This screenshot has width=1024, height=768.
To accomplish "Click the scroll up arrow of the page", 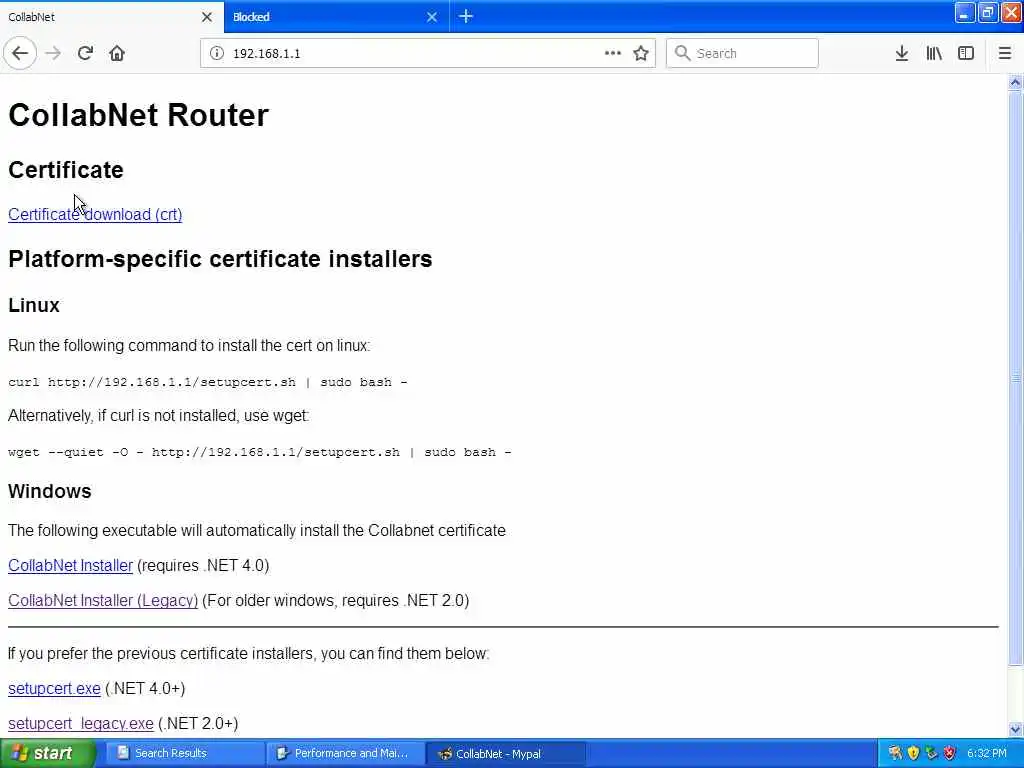I will pyautogui.click(x=1015, y=82).
